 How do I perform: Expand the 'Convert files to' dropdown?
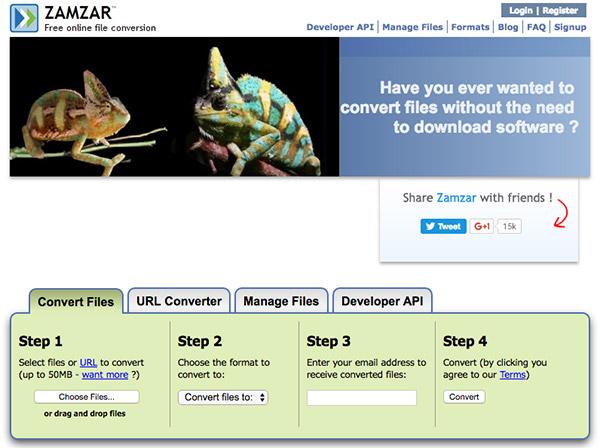(223, 397)
